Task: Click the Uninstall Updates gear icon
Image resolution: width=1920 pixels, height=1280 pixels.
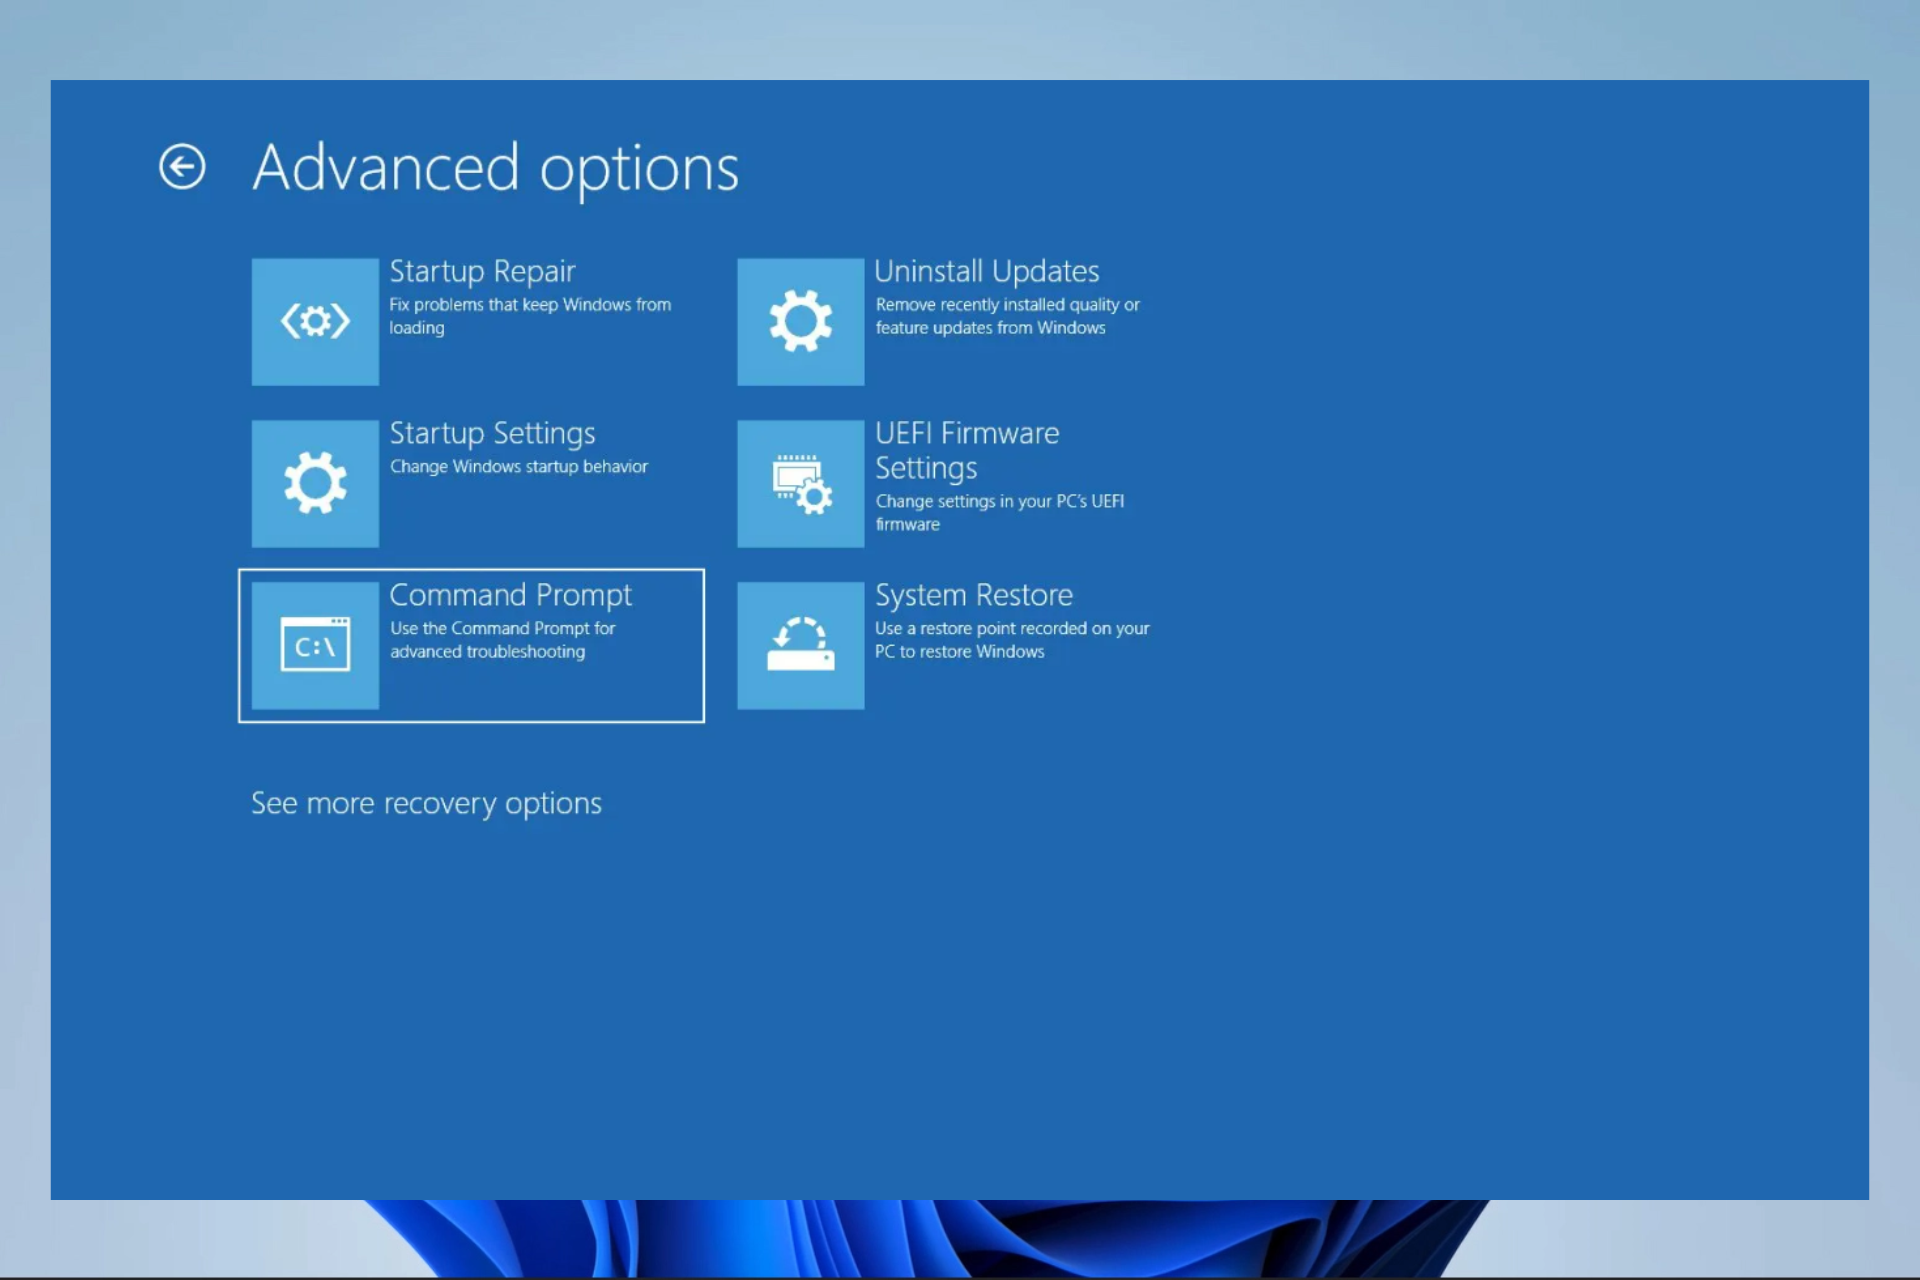Action: click(800, 322)
